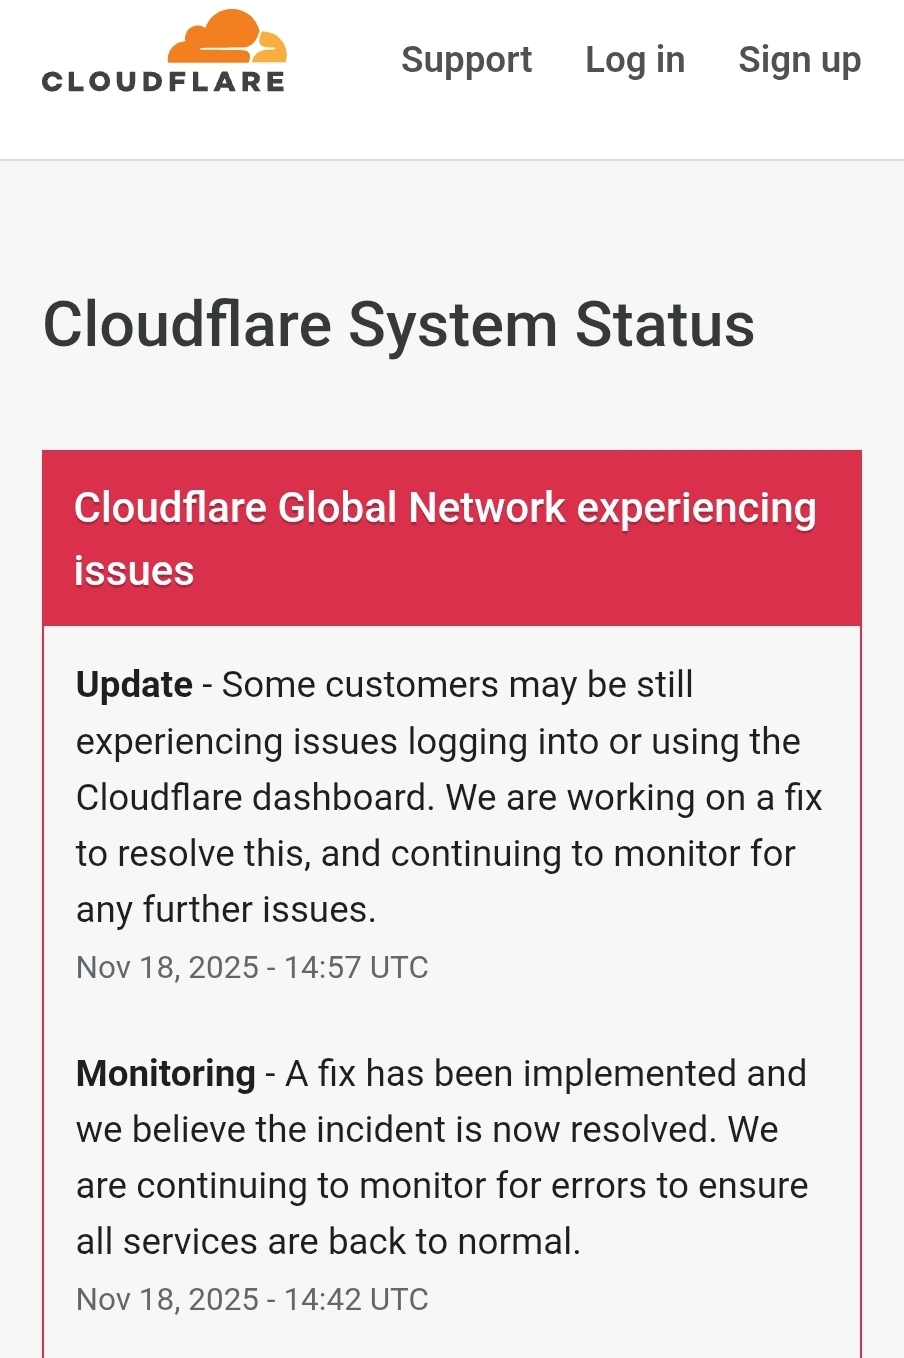This screenshot has height=1358, width=904.
Task: Click the Cloudflare System Status heading
Action: point(398,325)
